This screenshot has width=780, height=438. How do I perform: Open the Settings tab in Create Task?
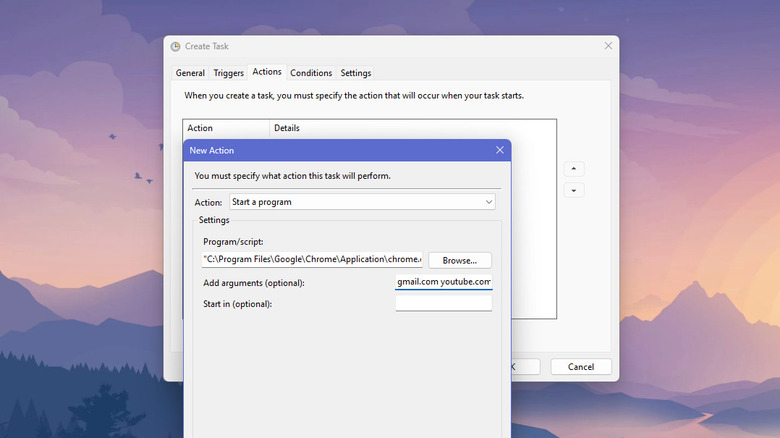point(356,73)
